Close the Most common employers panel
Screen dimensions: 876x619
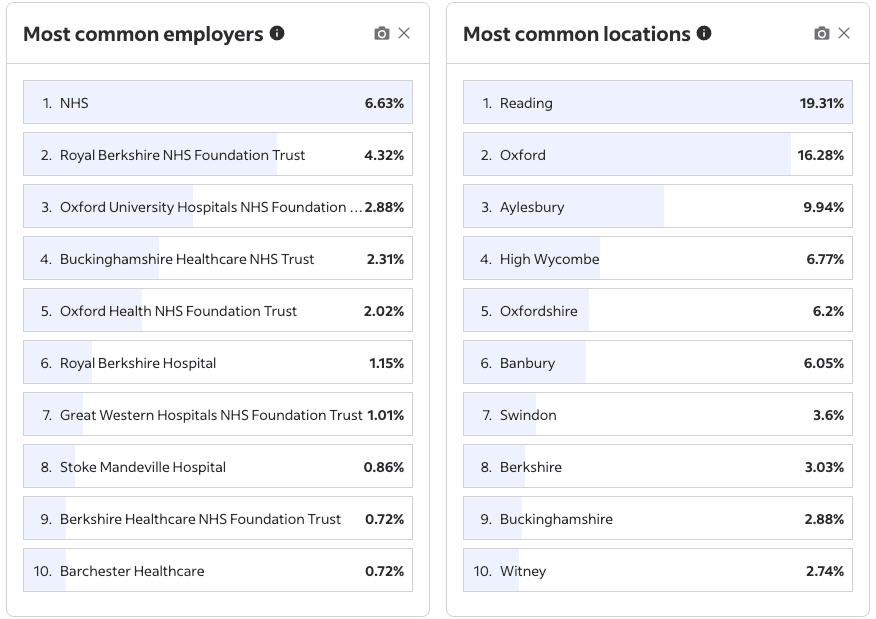click(404, 33)
